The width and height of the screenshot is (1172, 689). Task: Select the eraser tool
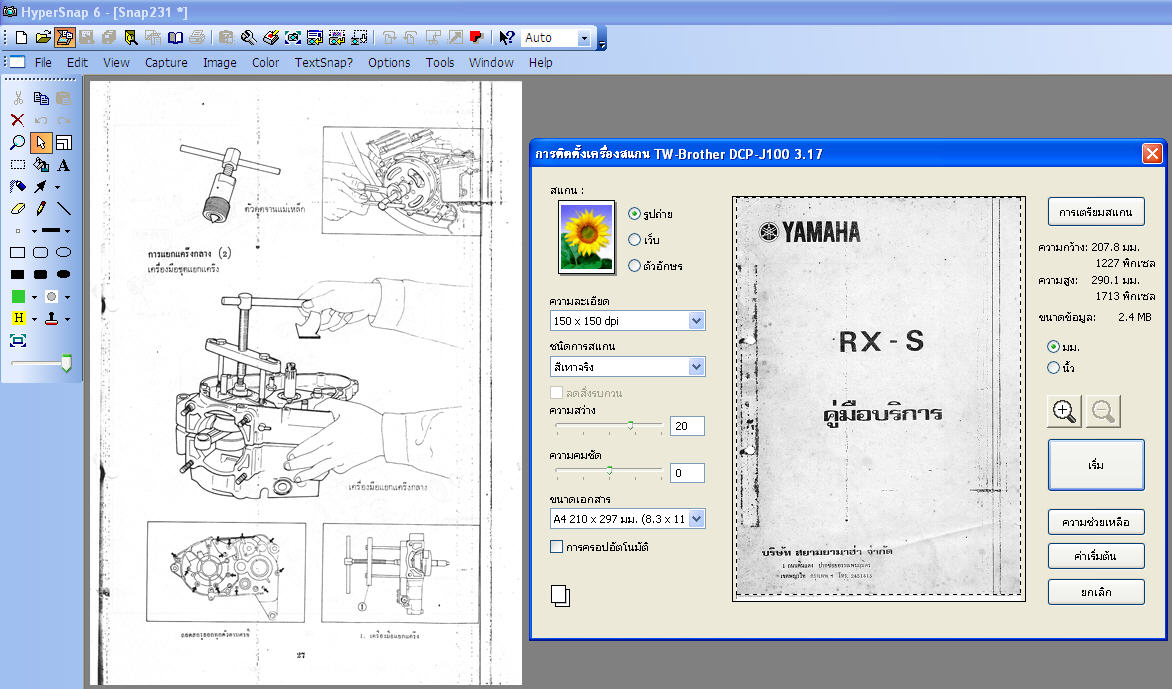point(18,208)
